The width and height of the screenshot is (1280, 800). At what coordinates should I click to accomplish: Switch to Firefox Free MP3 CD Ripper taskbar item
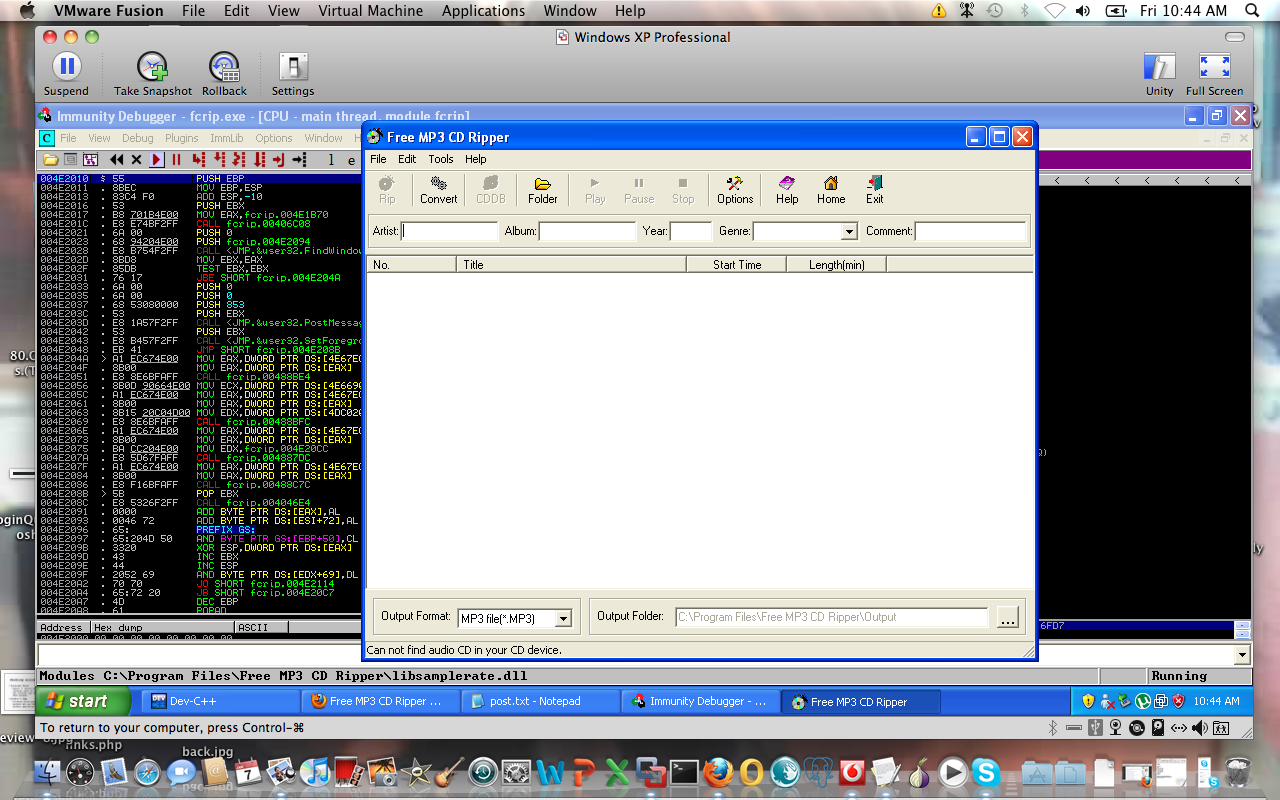click(x=379, y=701)
